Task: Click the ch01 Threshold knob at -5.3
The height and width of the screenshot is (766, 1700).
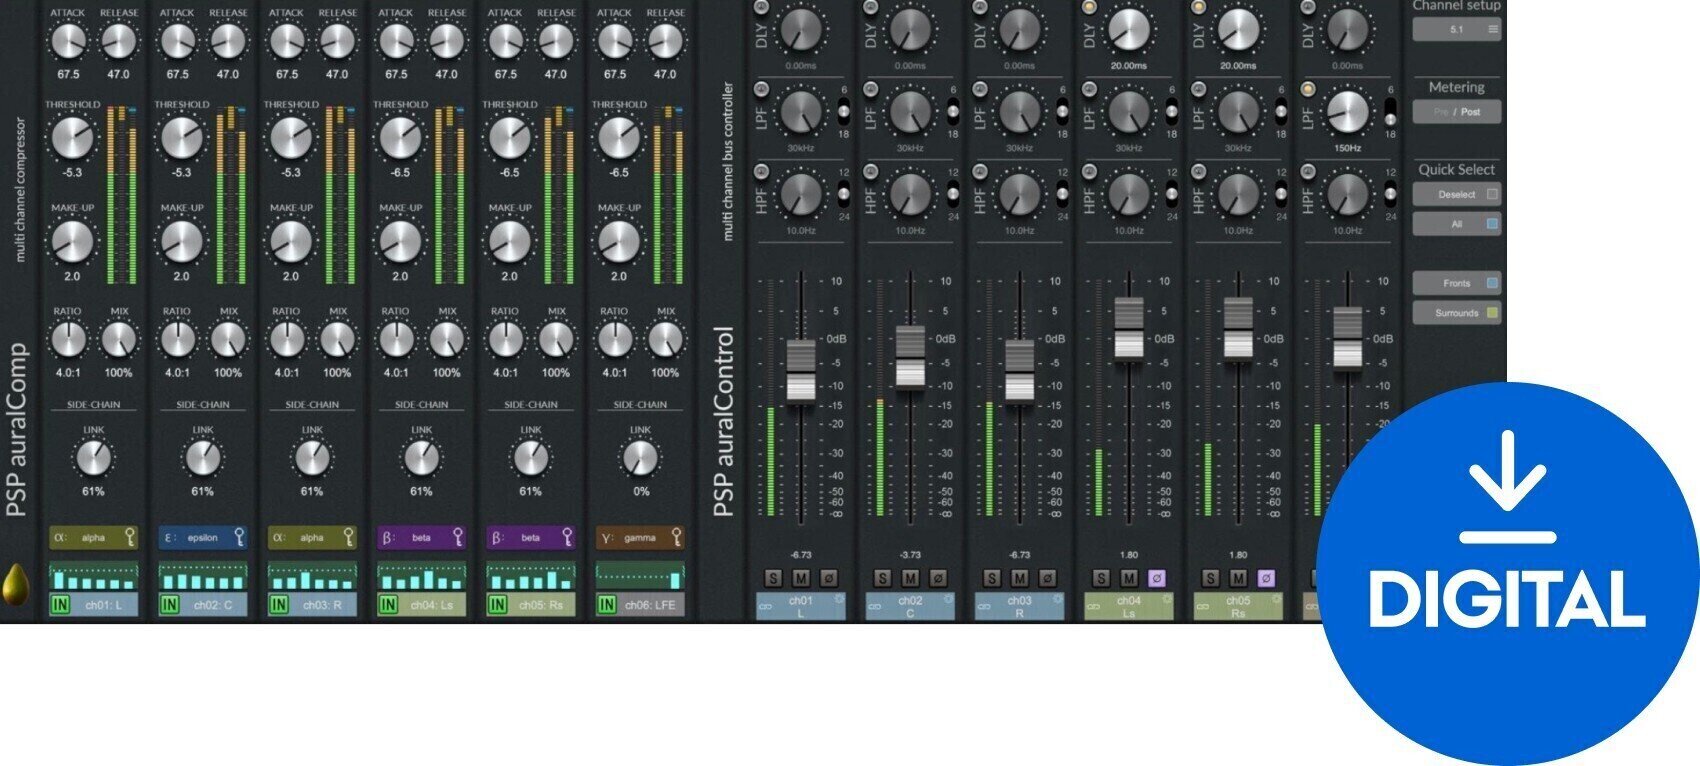Action: click(x=72, y=139)
